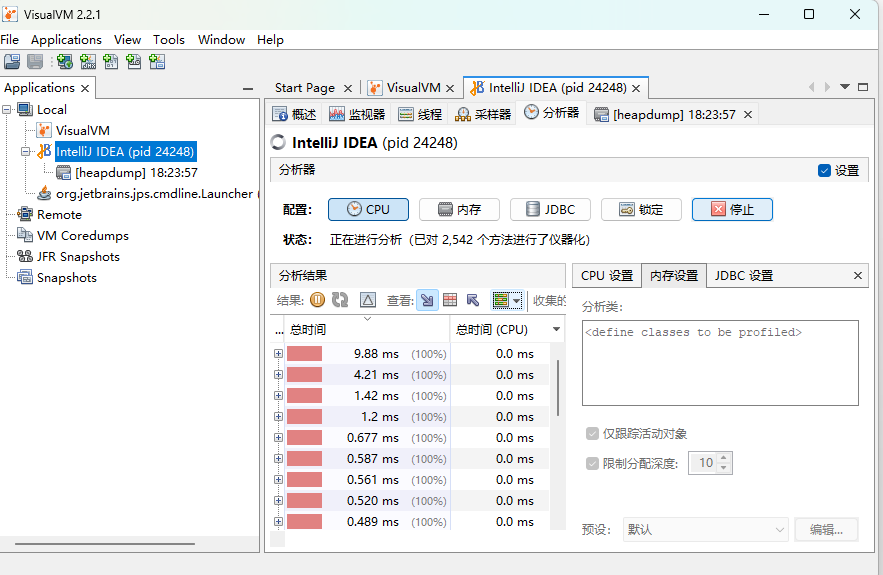Expand the 1.42 ms results row

[278, 395]
